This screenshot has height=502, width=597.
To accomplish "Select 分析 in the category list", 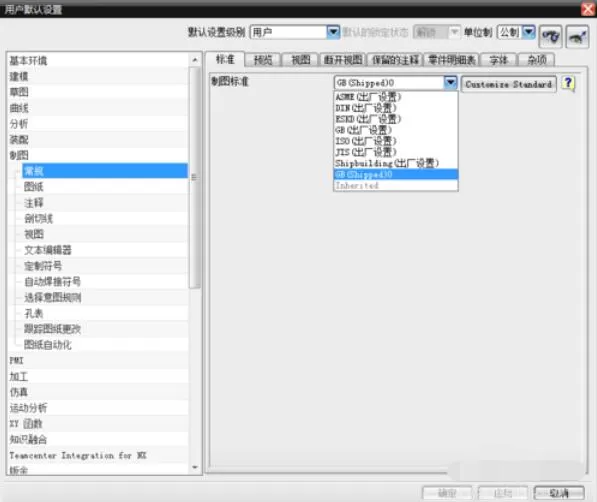I will (x=98, y=124).
